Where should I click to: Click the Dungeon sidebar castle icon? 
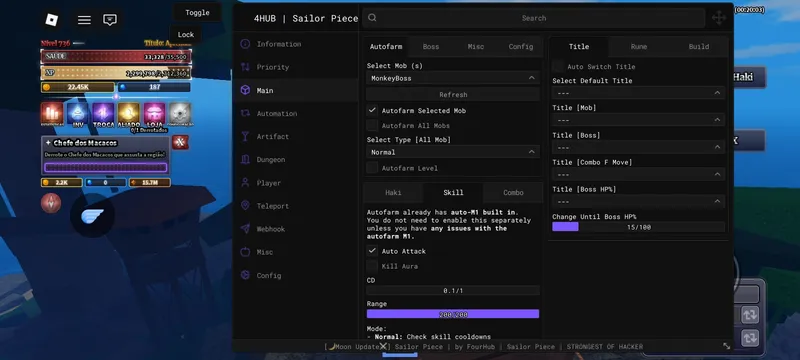pos(245,160)
